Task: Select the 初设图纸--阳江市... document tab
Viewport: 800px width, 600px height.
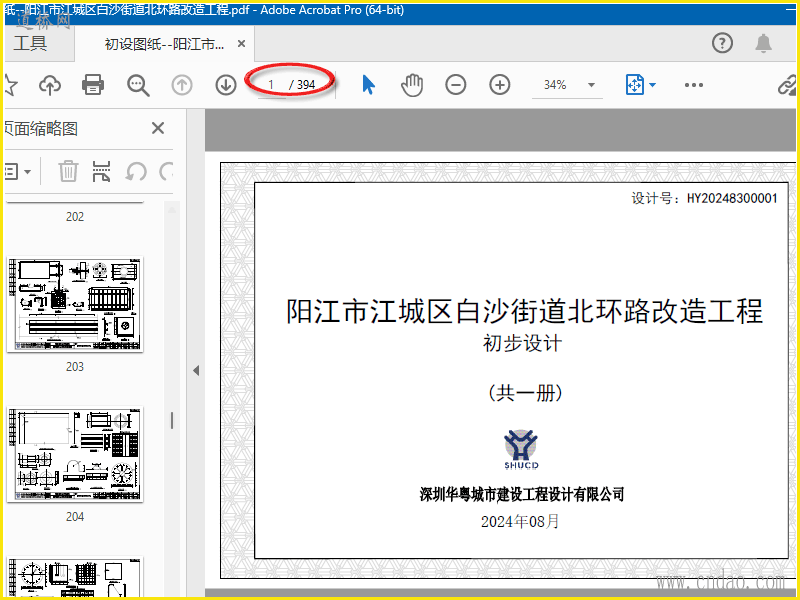Action: click(164, 44)
